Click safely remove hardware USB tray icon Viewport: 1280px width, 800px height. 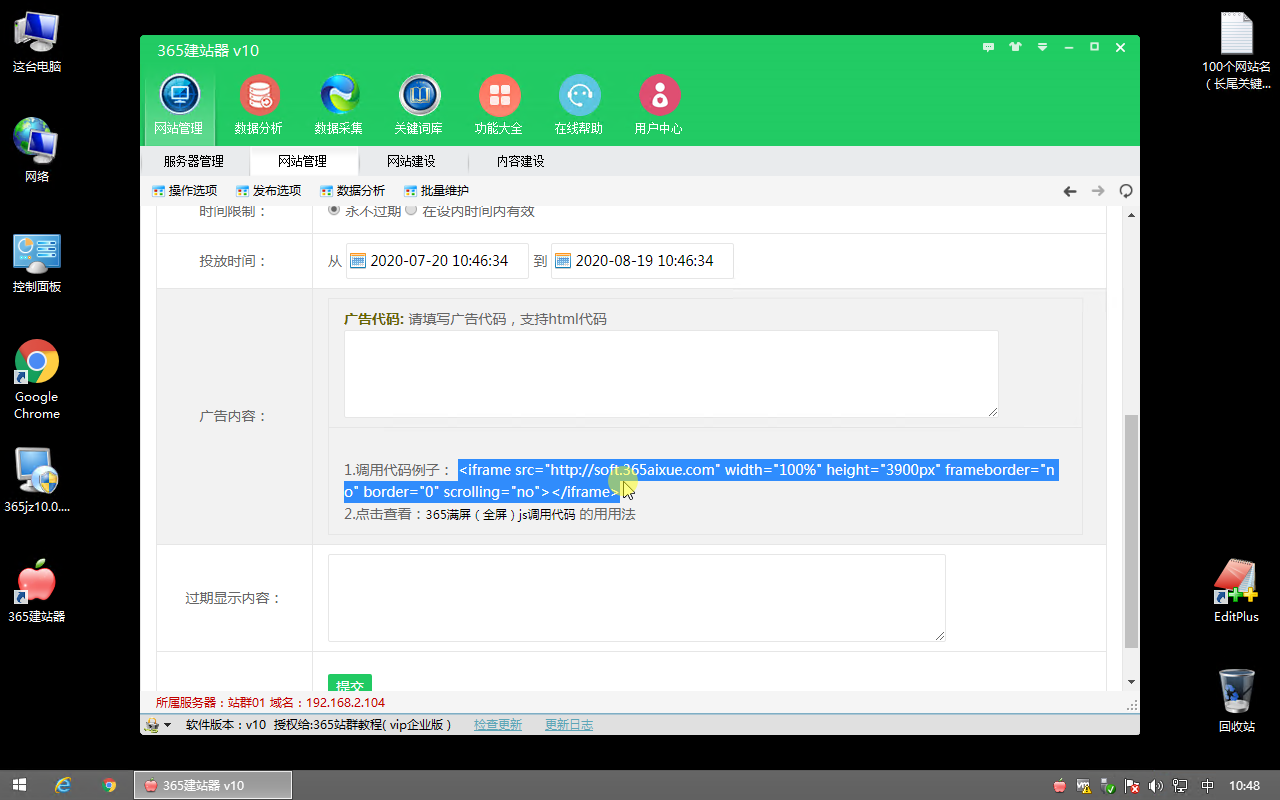1108,786
